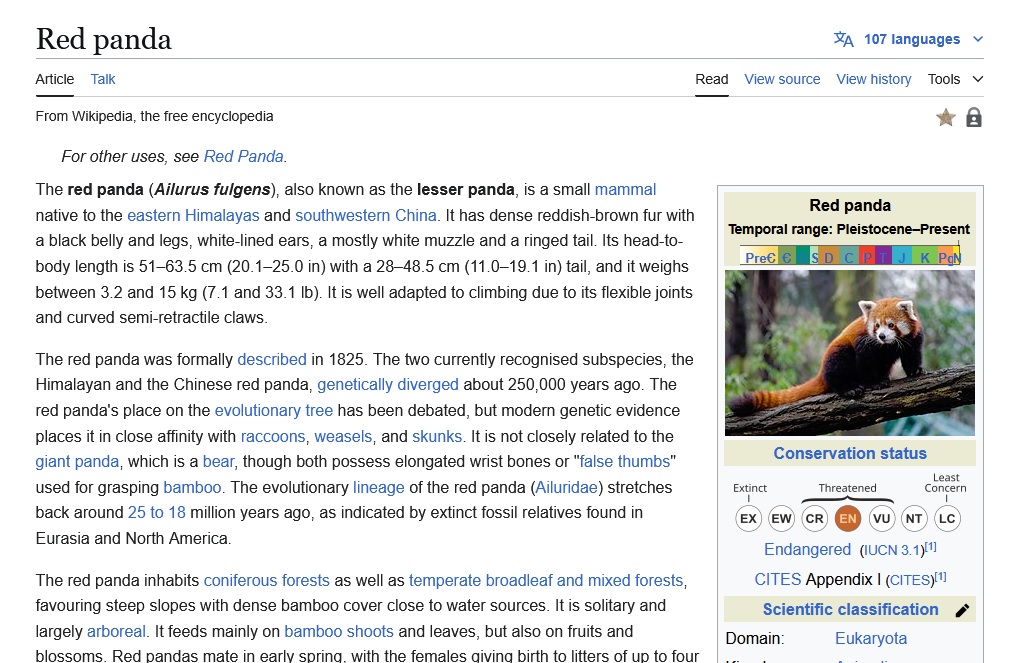1014x663 pixels.
Task: Select the VU status circle
Action: [881, 519]
